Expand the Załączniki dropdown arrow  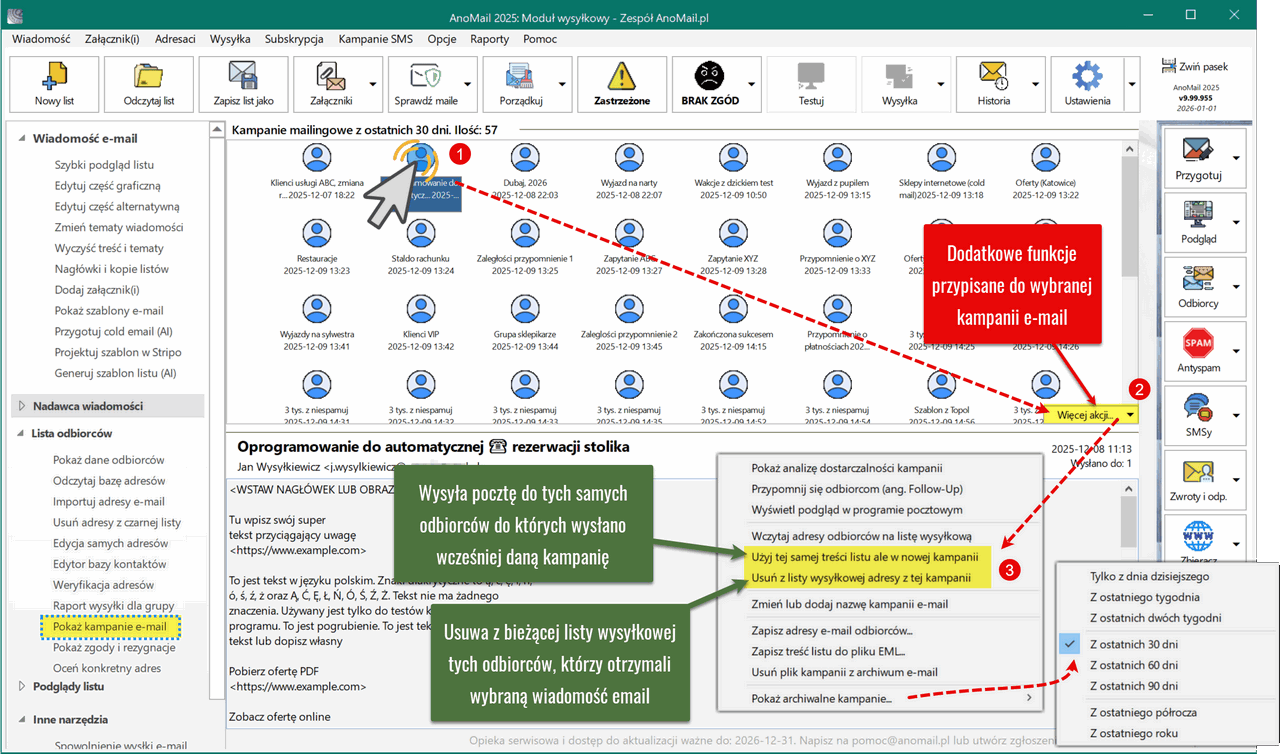point(373,84)
